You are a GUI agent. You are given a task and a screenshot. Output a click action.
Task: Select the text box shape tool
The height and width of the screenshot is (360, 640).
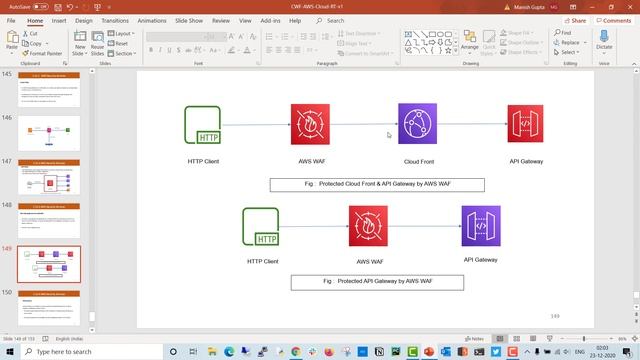pyautogui.click(x=408, y=34)
